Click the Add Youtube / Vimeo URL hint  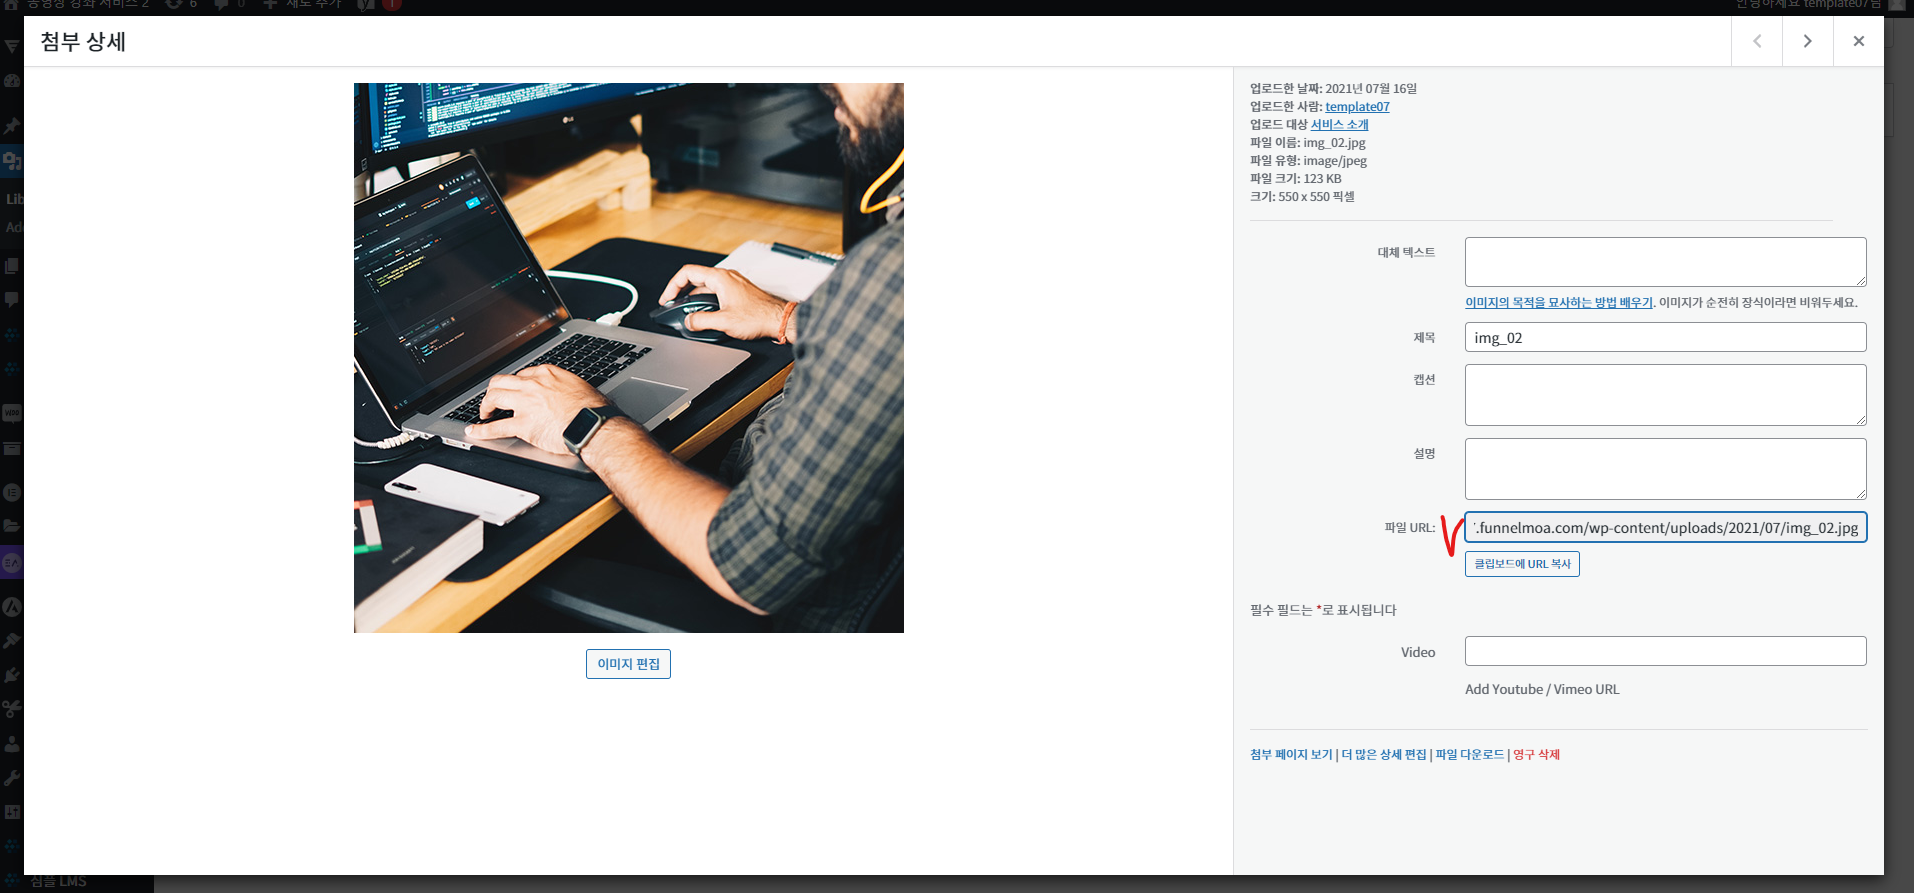1542,689
